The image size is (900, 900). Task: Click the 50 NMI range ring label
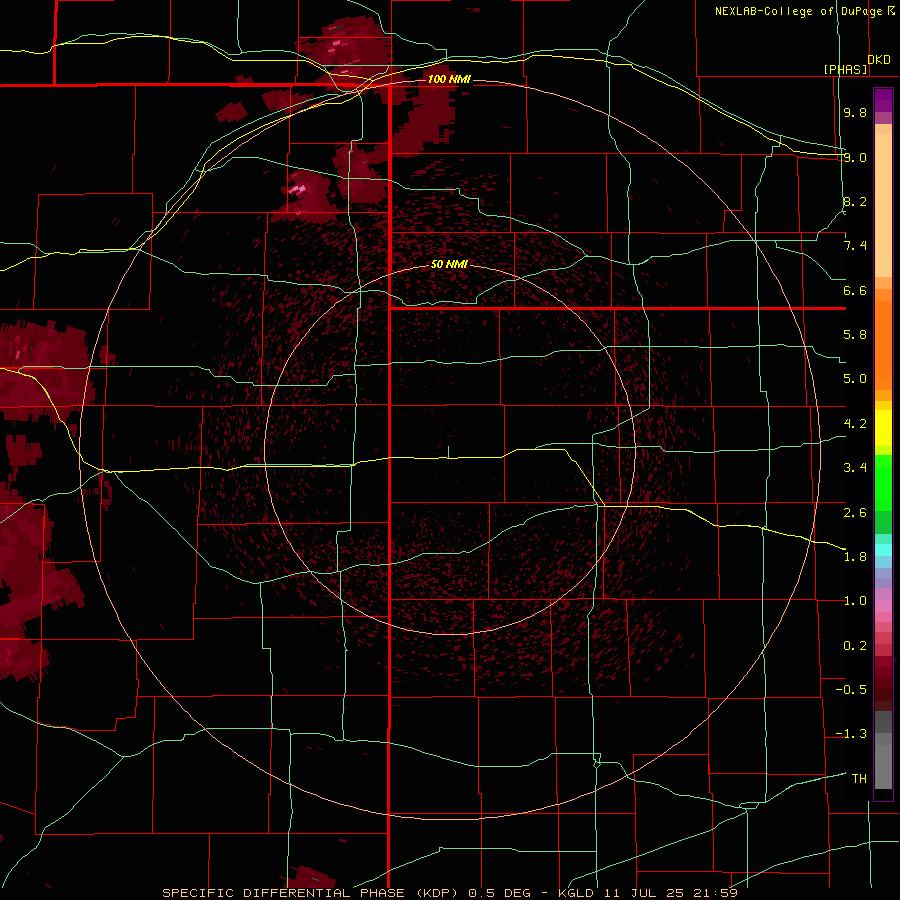(449, 264)
